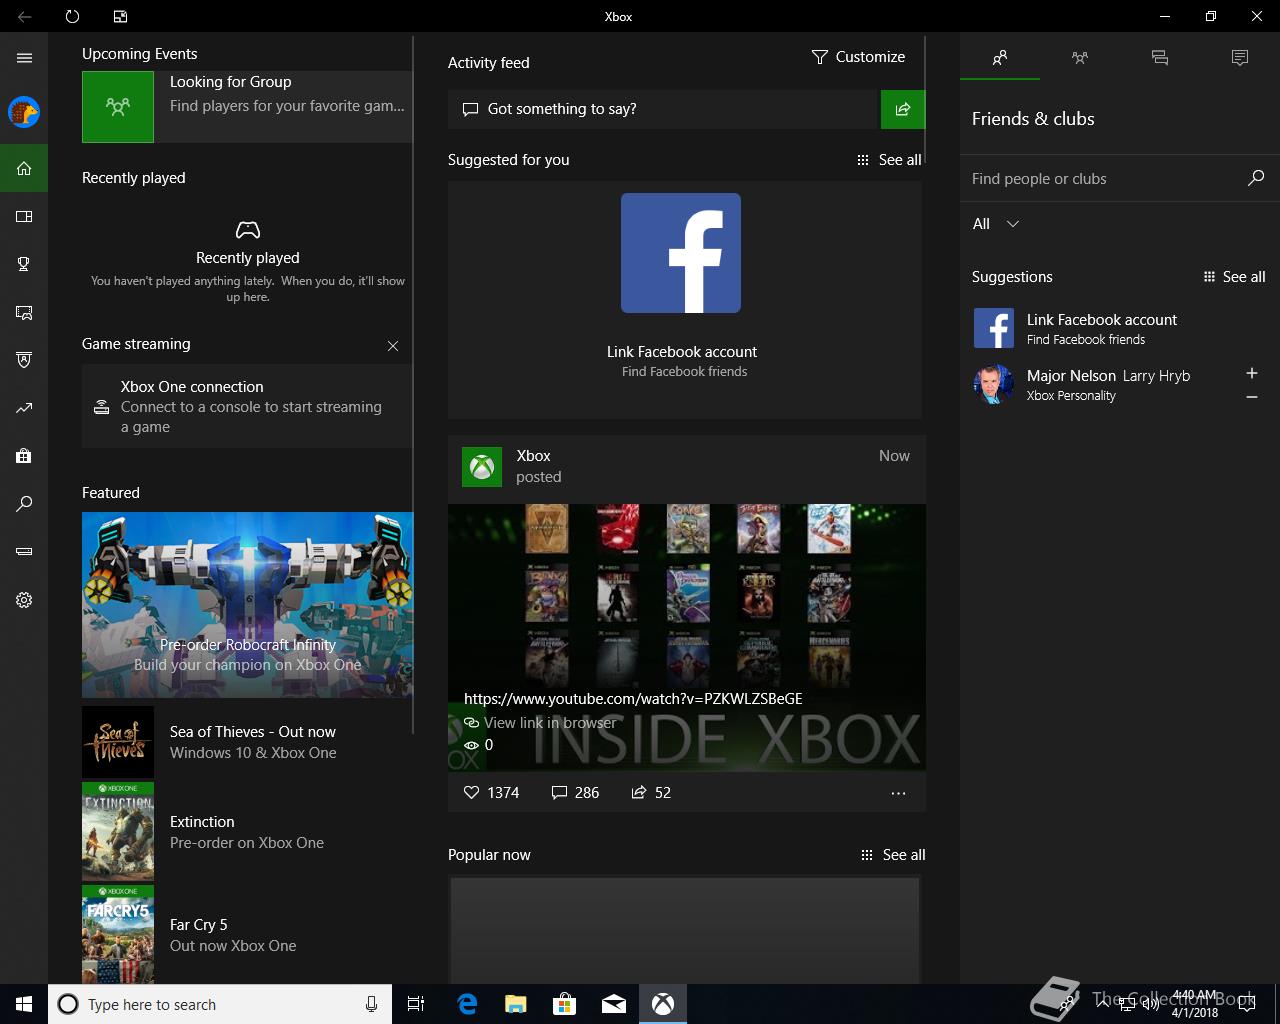The width and height of the screenshot is (1280, 1024).
Task: Open Link Facebook account card in feed
Action: tap(685, 299)
